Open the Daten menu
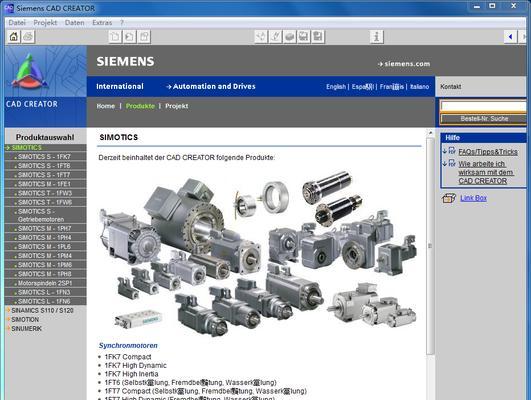The height and width of the screenshot is (400, 531). point(75,23)
